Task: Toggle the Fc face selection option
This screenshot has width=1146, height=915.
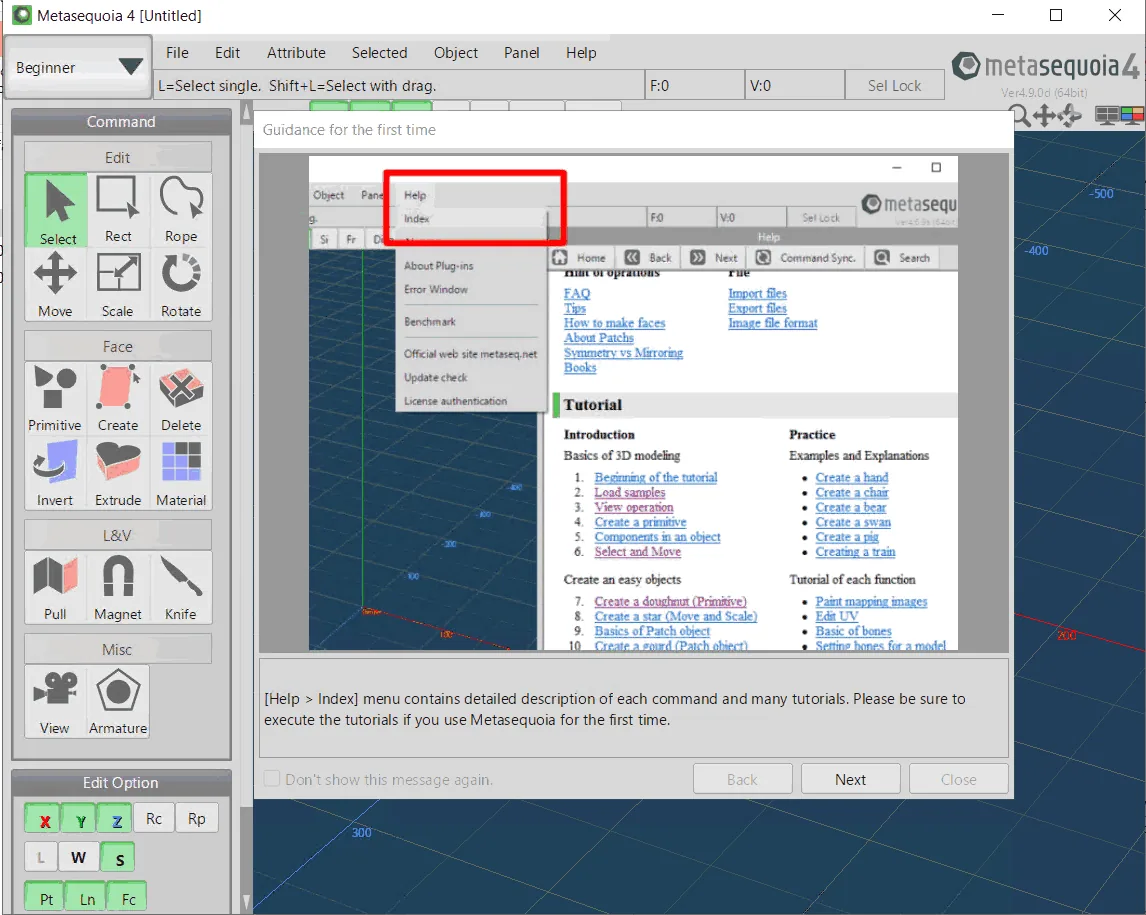Action: [127, 897]
